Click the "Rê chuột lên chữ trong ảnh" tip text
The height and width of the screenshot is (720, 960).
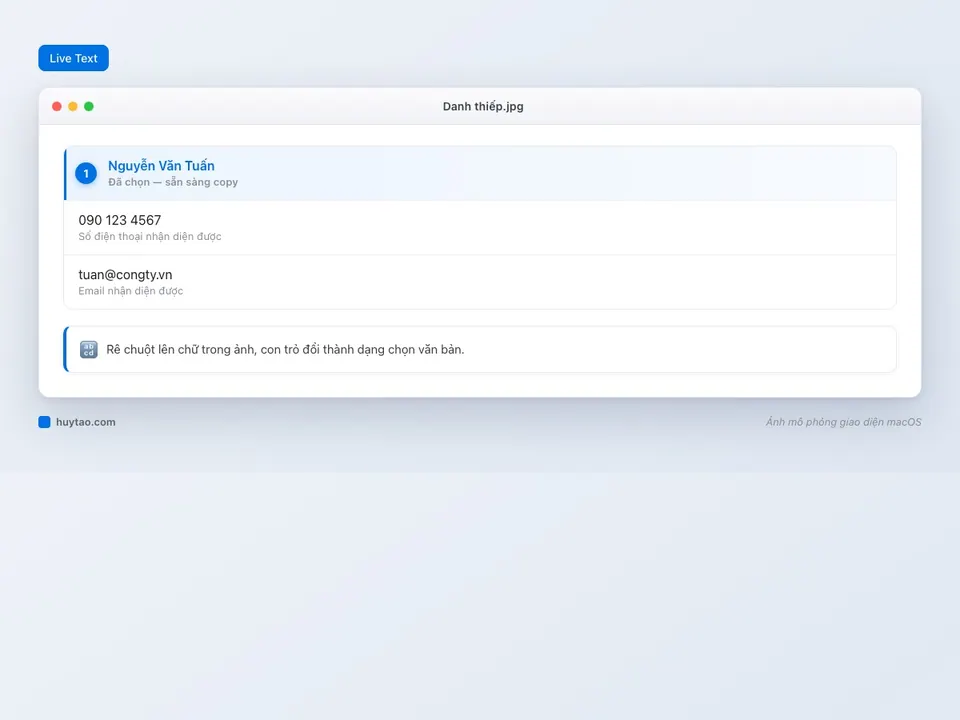[285, 350]
